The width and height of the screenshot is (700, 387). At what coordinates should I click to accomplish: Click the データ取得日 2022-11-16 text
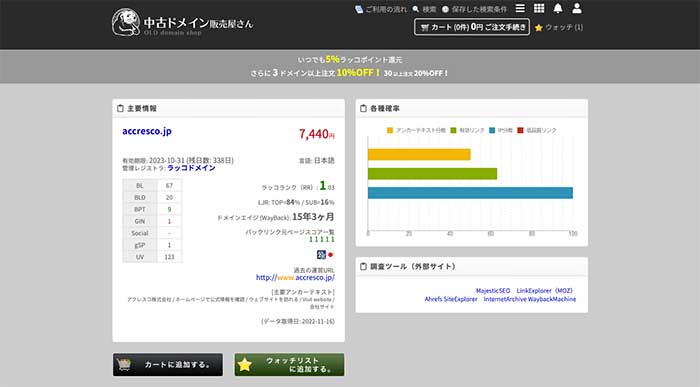tap(298, 321)
